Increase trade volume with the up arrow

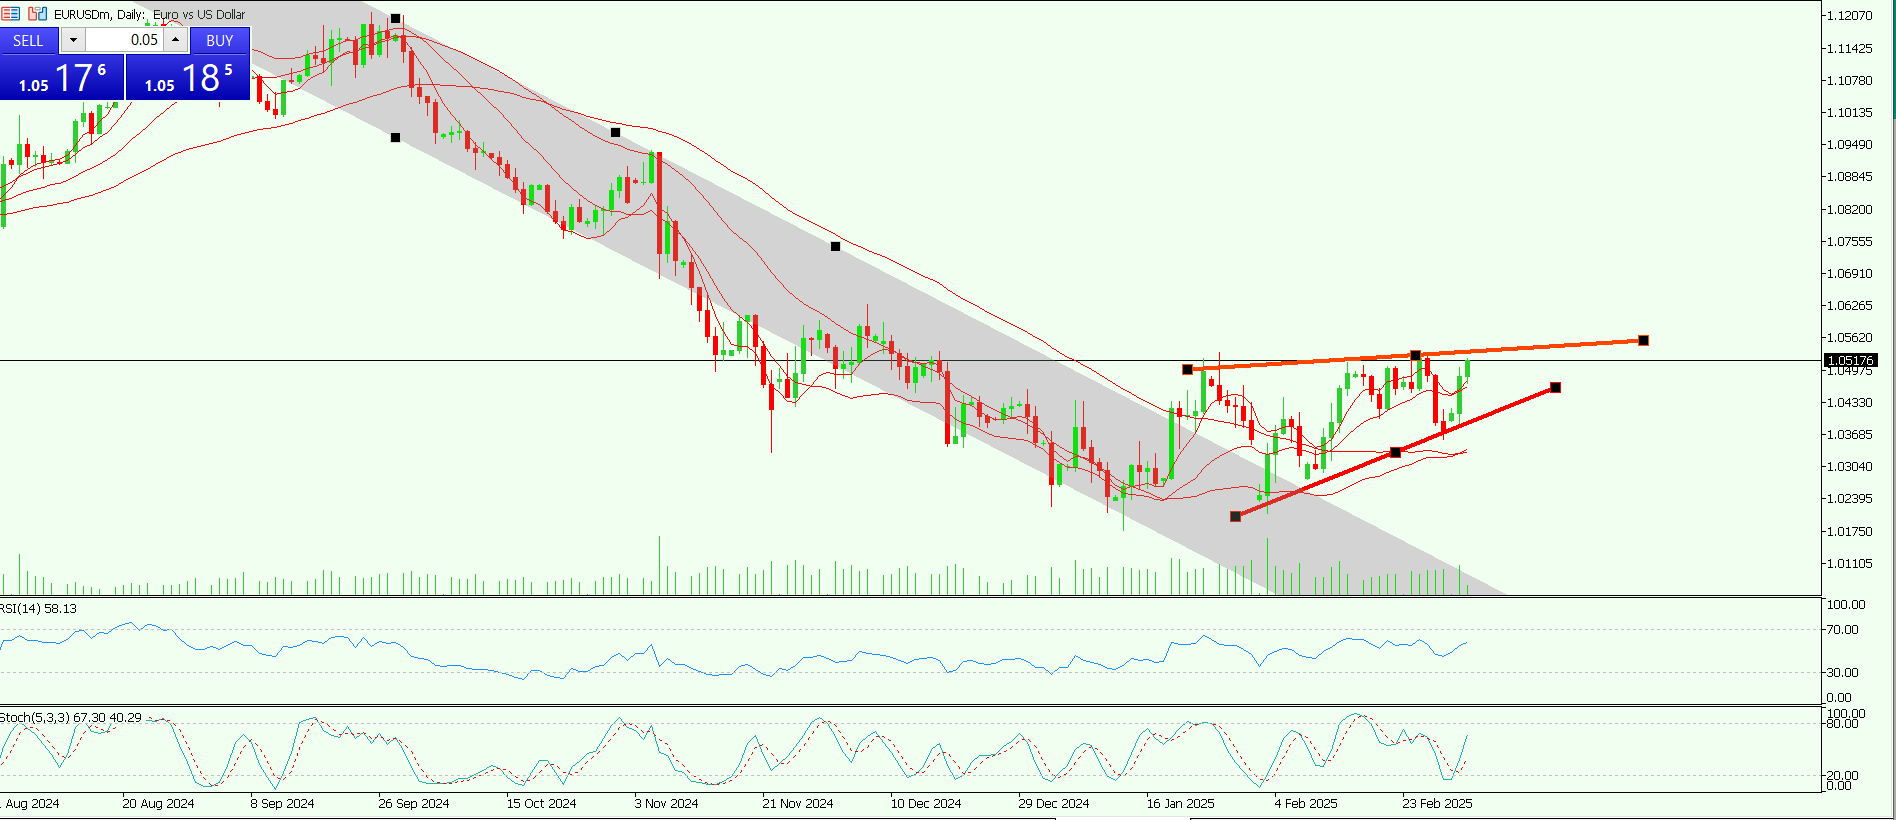pos(176,40)
